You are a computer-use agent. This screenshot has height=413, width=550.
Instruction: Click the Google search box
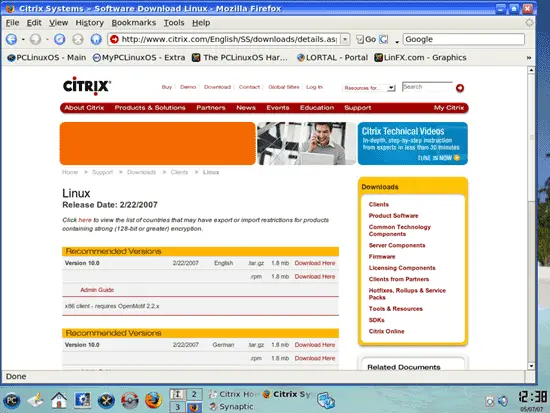coord(464,39)
